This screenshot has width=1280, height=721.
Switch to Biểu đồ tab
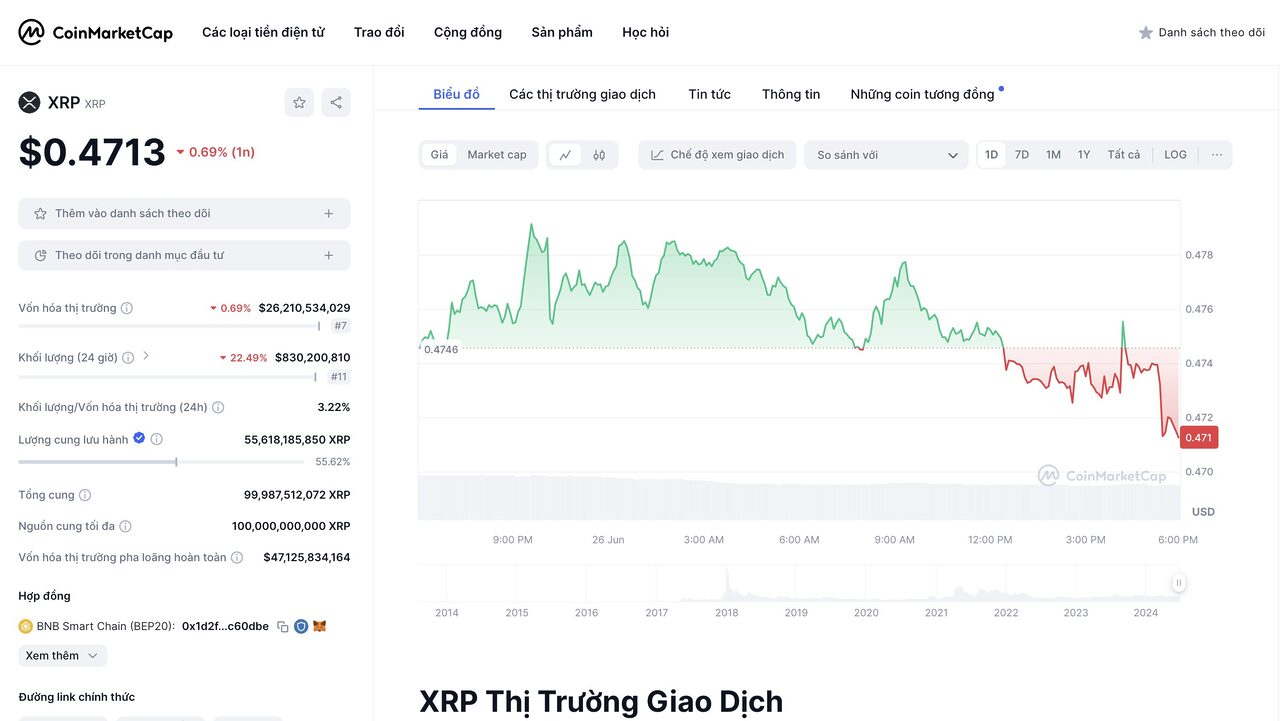[457, 94]
